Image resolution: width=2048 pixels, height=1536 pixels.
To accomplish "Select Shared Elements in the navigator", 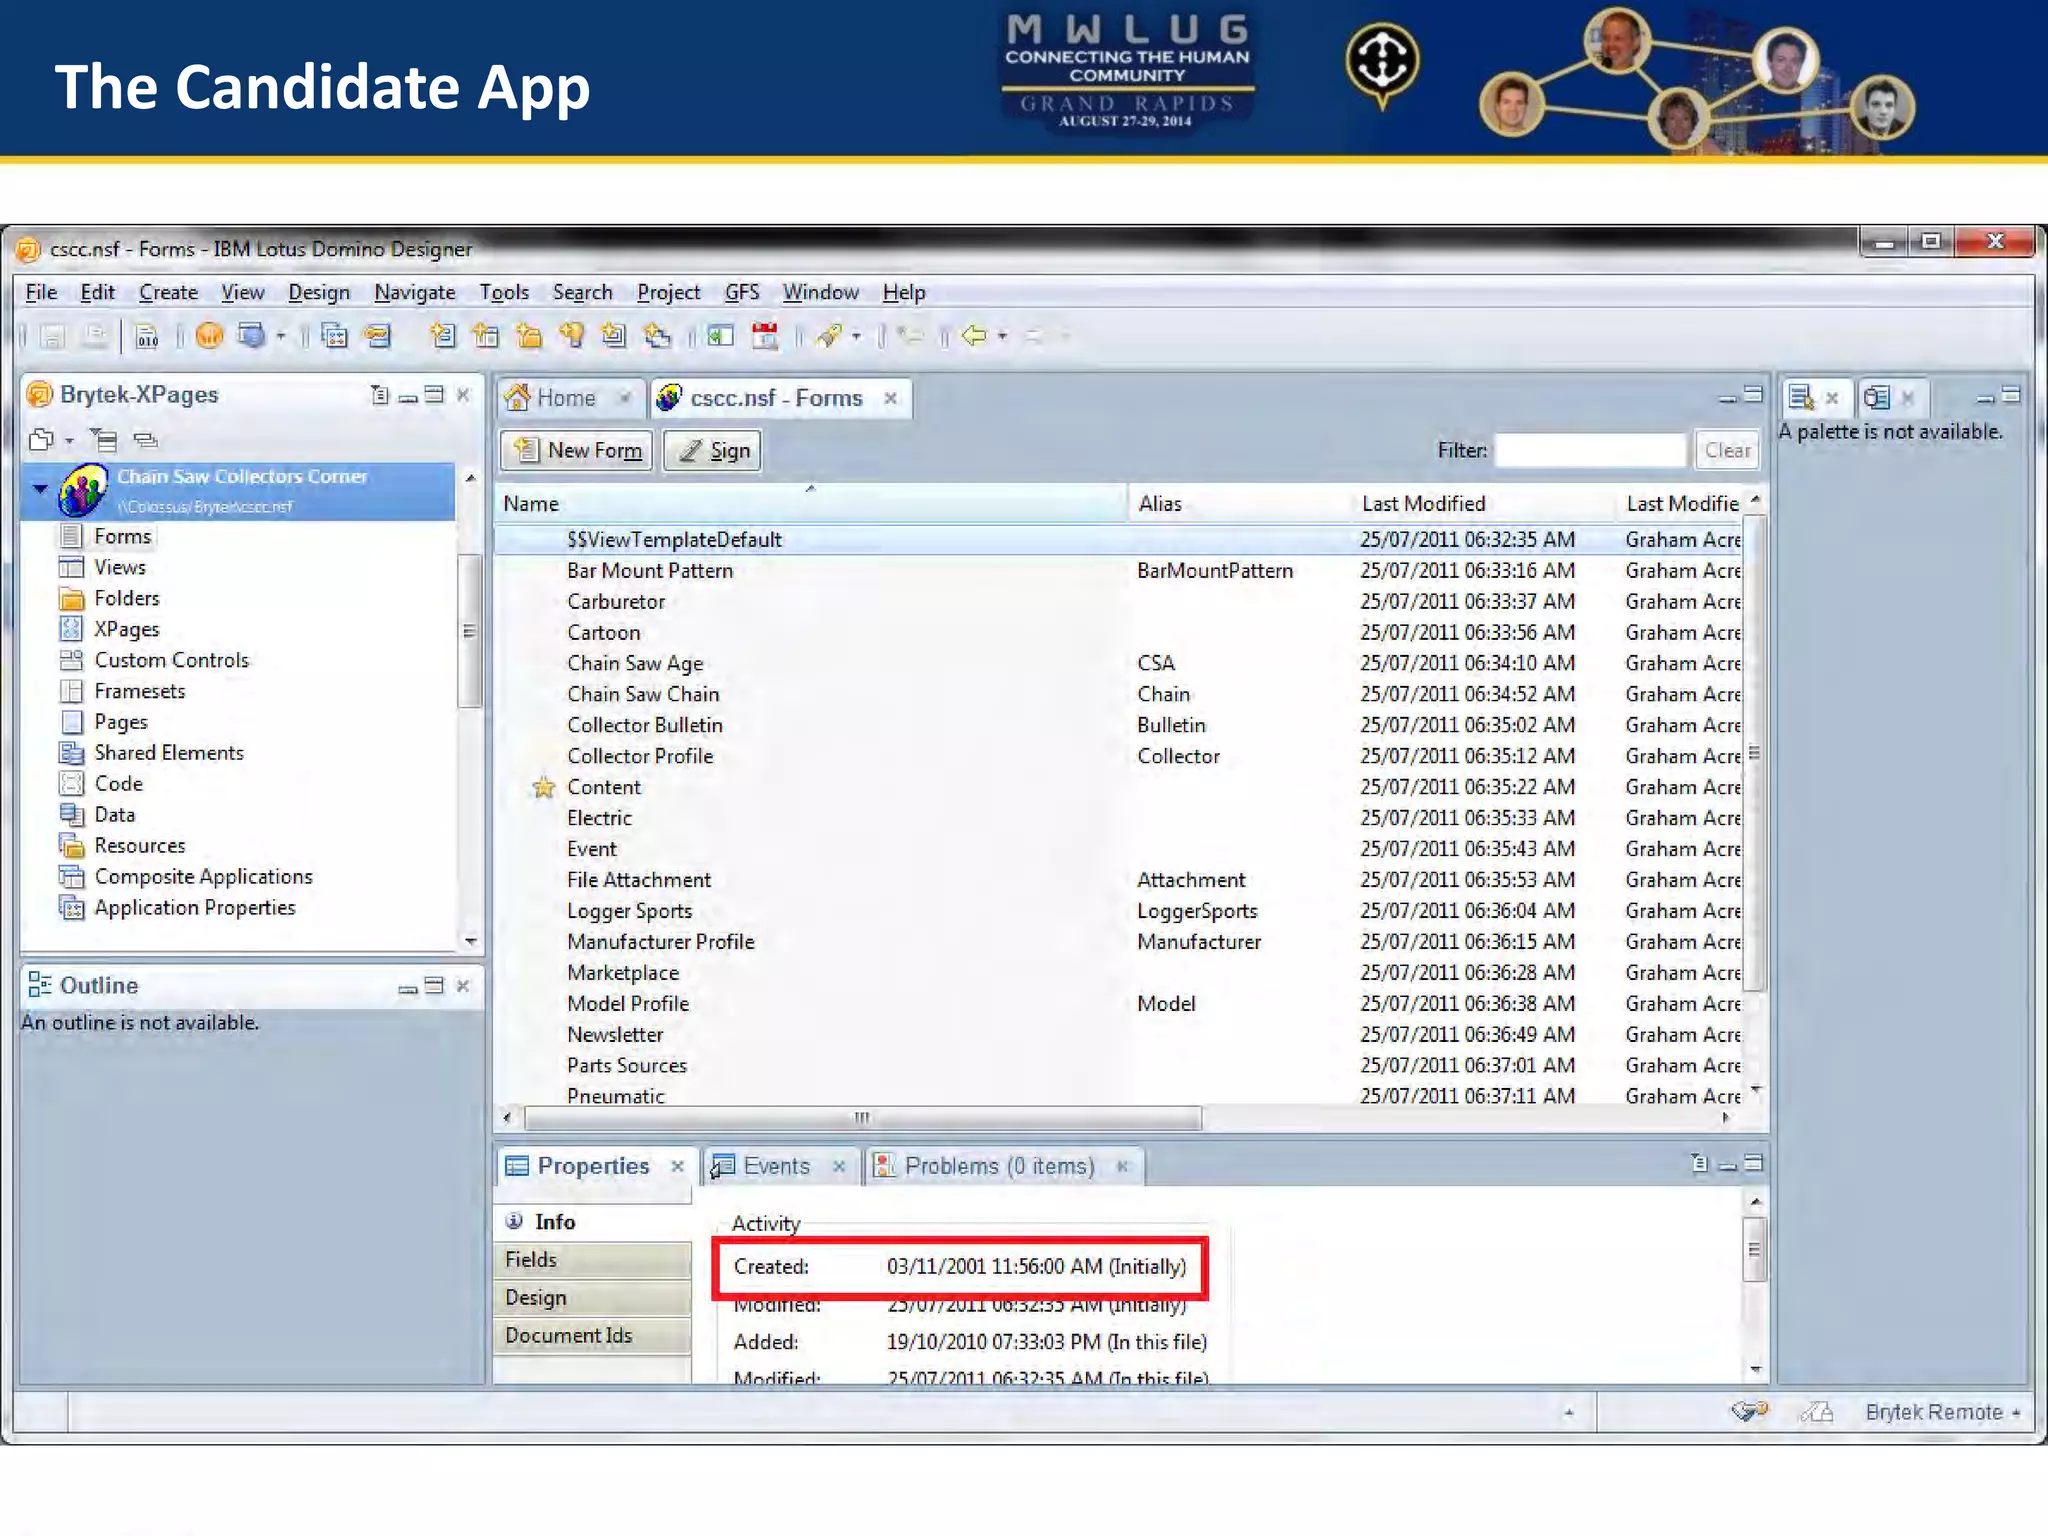I will tap(168, 753).
